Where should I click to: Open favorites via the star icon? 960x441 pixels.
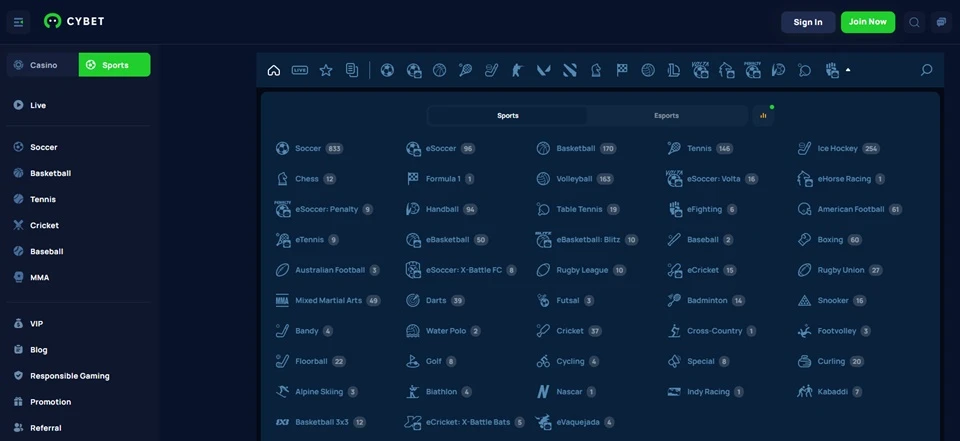326,70
